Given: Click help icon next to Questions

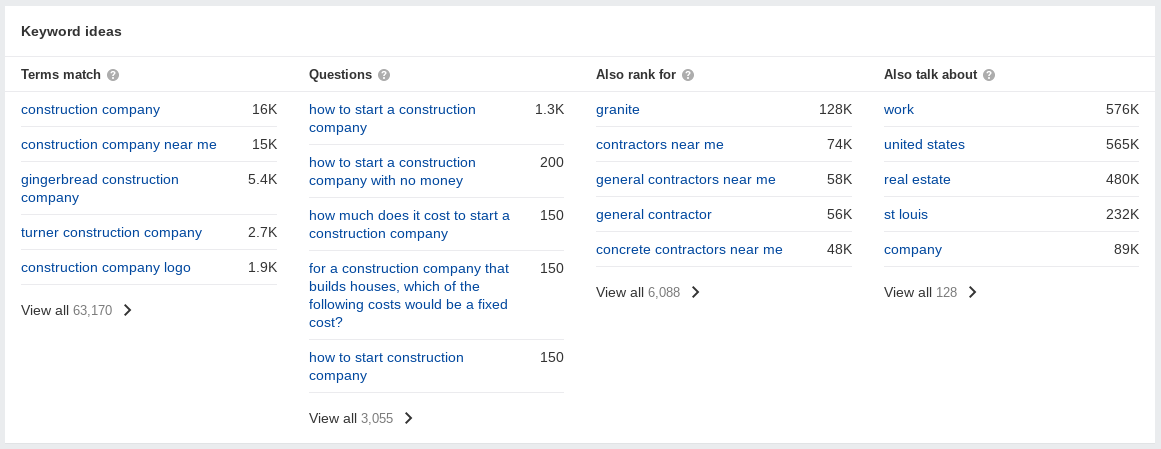Looking at the screenshot, I should [384, 75].
